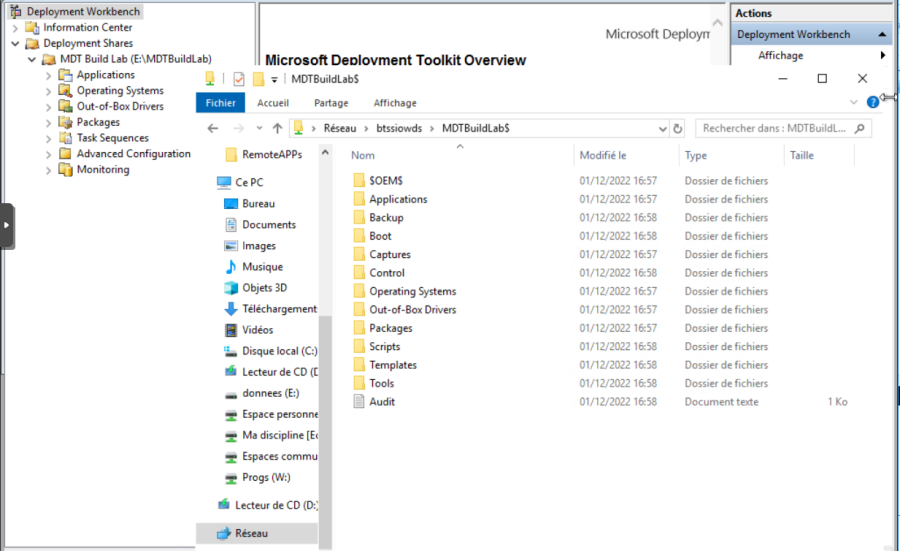
Task: Select the Audit text document icon
Action: coord(359,402)
